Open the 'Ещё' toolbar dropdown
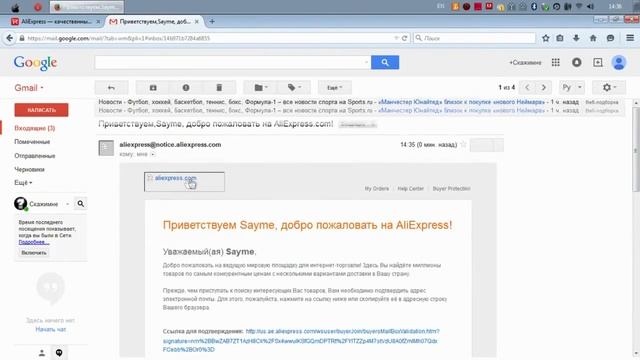Image resolution: width=640 pixels, height=360 pixels. (335, 88)
